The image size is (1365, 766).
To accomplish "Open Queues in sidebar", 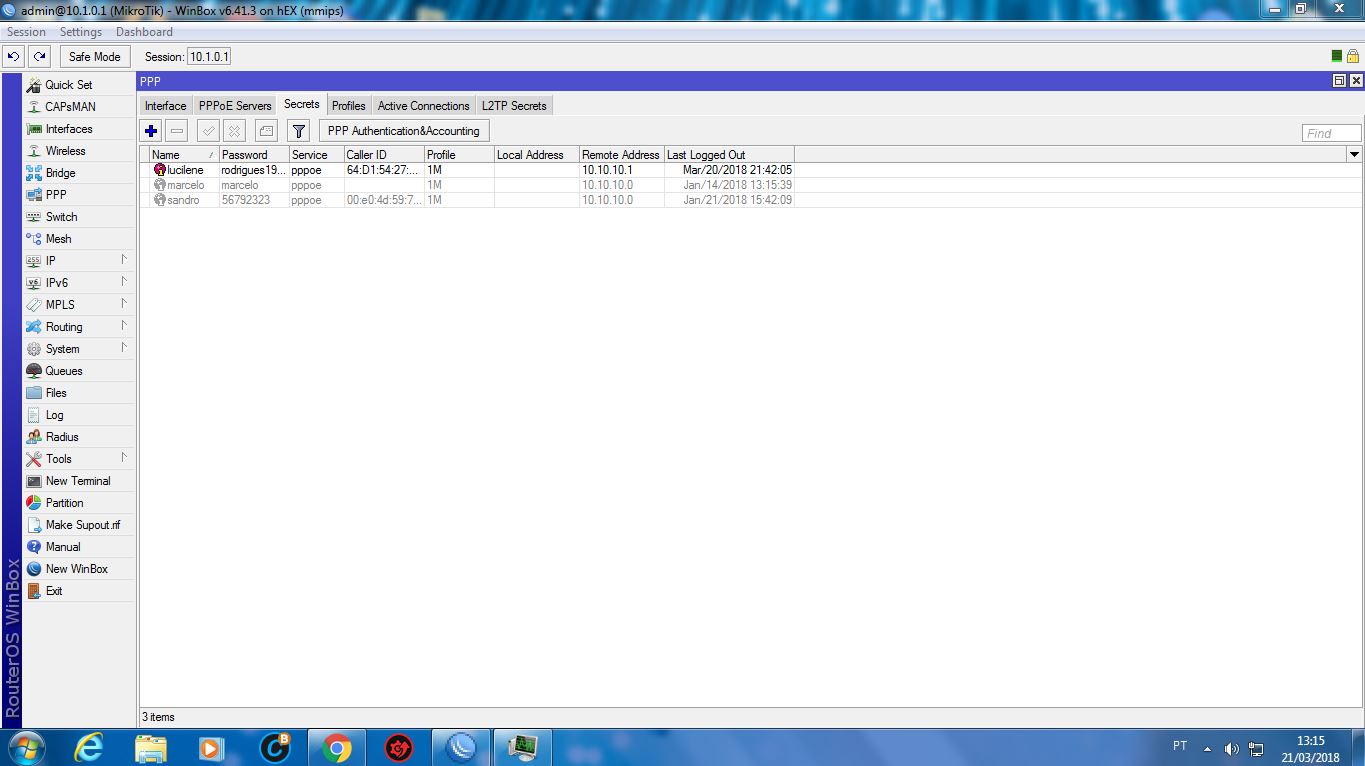I will pyautogui.click(x=79, y=371).
